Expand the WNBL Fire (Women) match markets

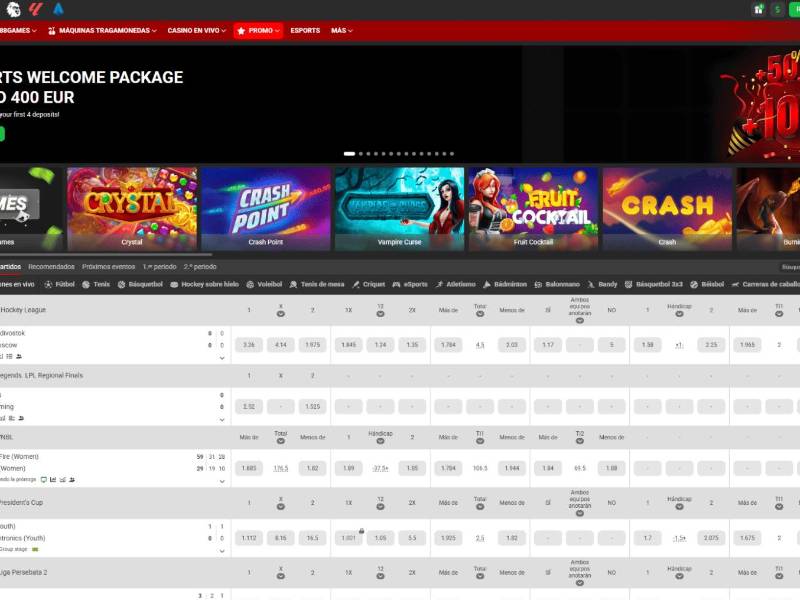click(x=222, y=481)
